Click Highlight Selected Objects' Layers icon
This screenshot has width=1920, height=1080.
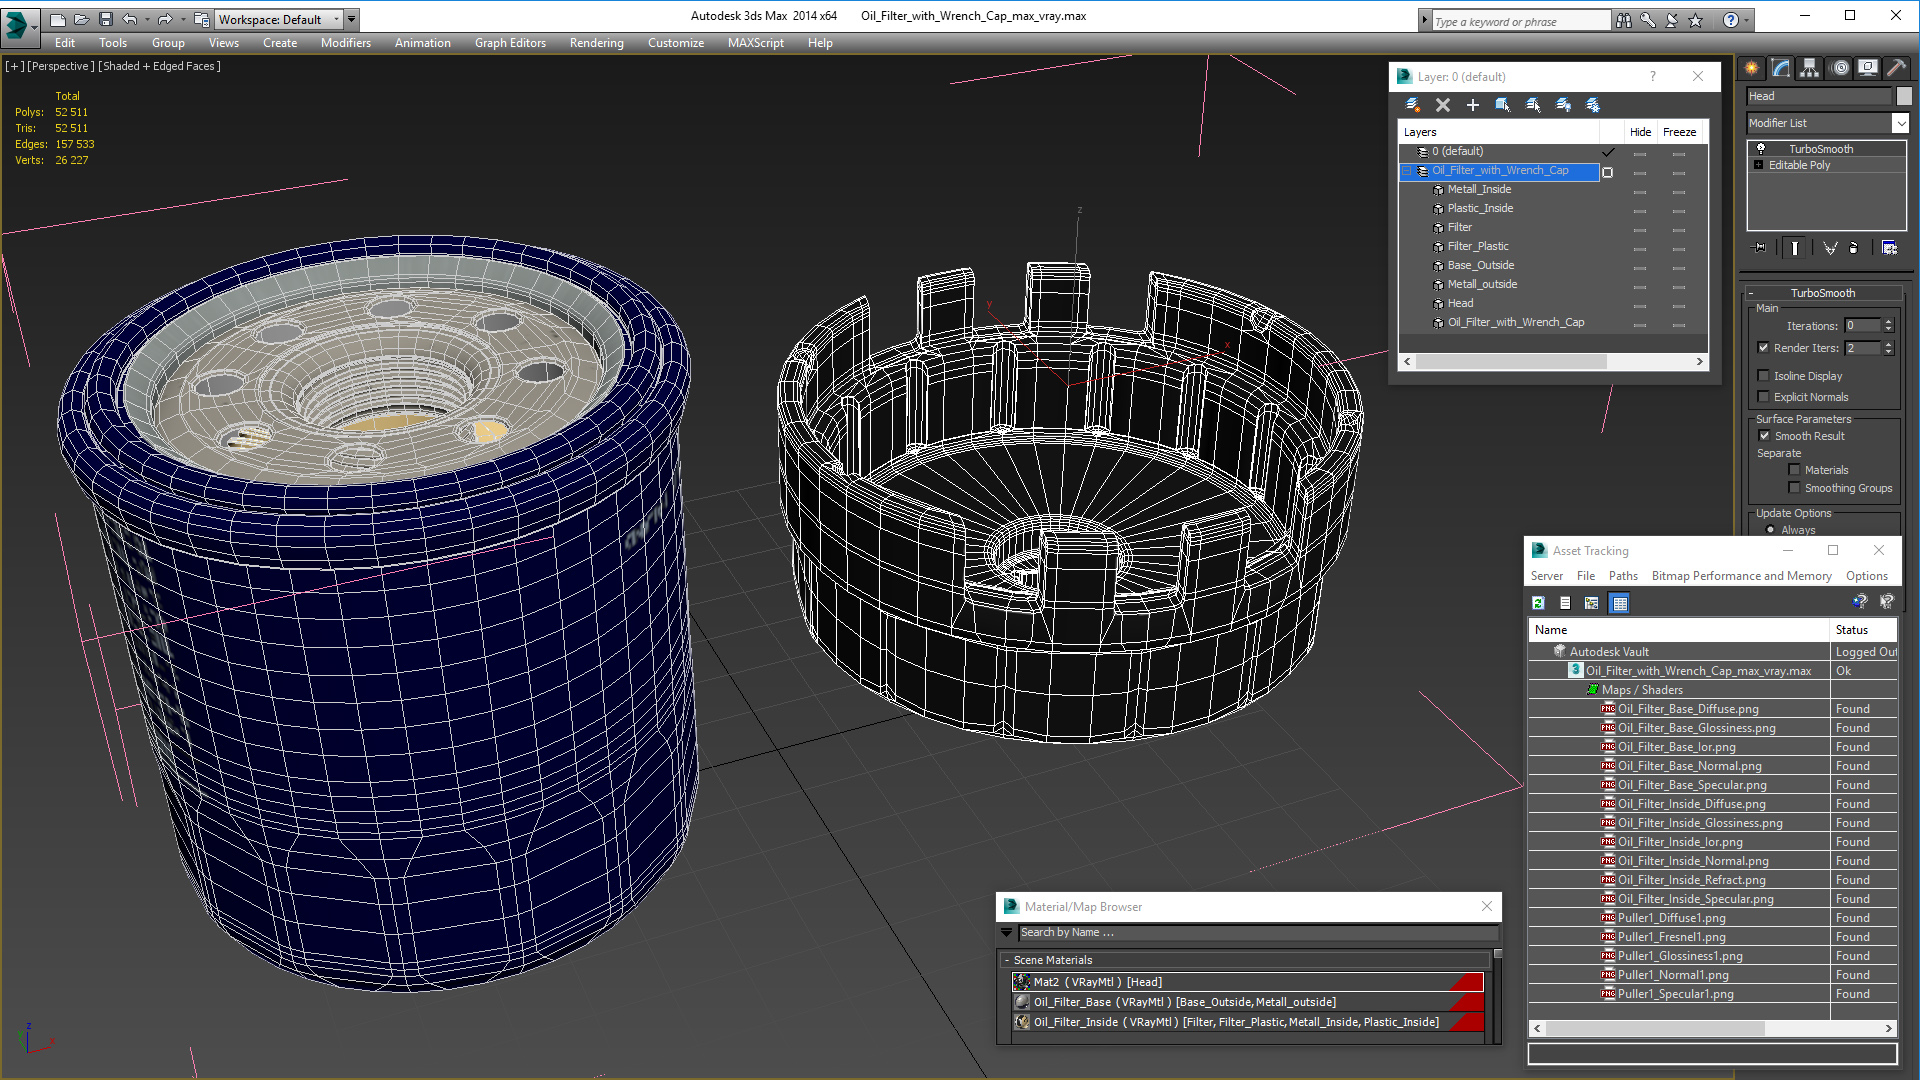click(1533, 105)
